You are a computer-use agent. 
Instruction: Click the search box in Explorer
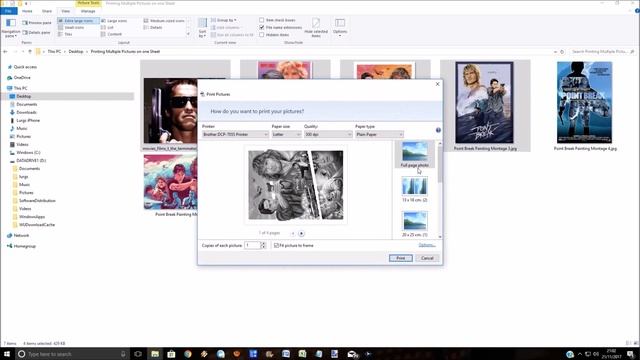(x=603, y=52)
